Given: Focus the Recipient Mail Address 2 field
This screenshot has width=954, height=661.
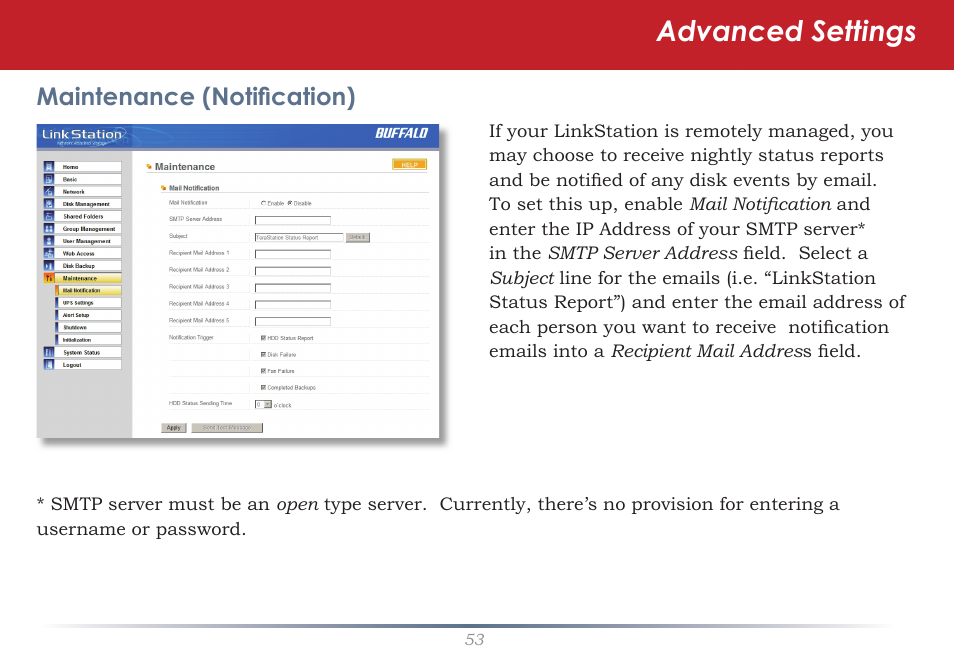Looking at the screenshot, I should point(293,271).
